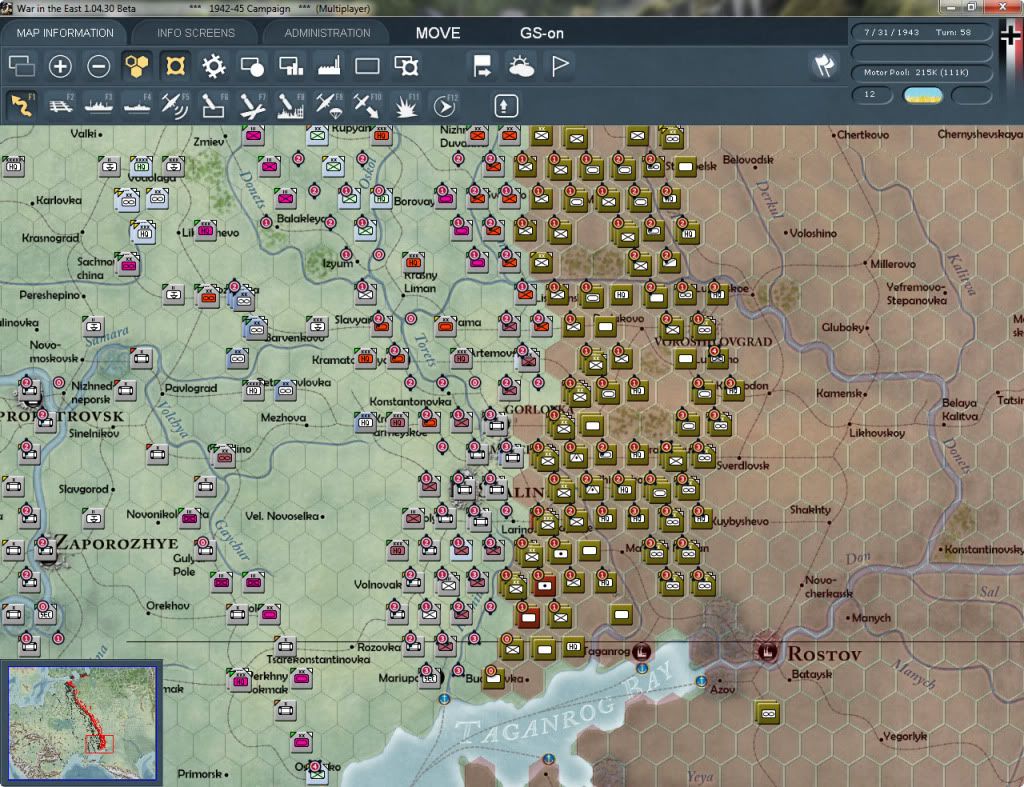
Task: Toggle the hex grid honeycomb icon
Action: (x=137, y=66)
